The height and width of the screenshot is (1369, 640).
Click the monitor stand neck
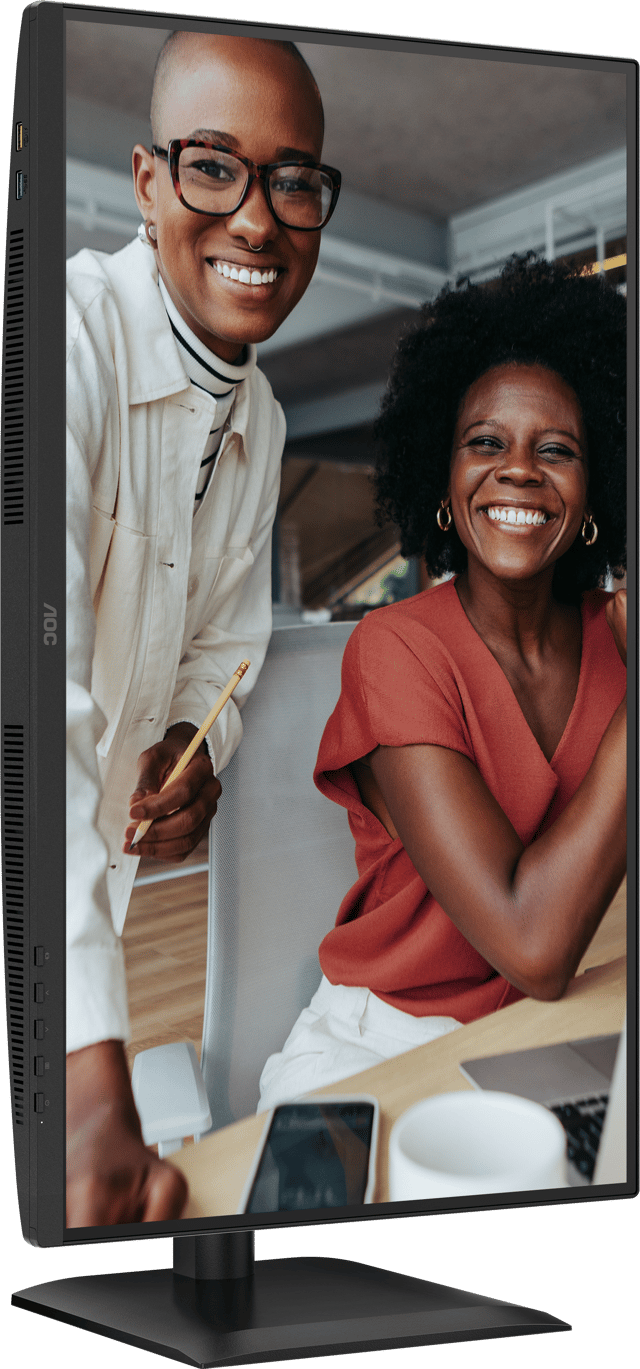click(x=212, y=1255)
